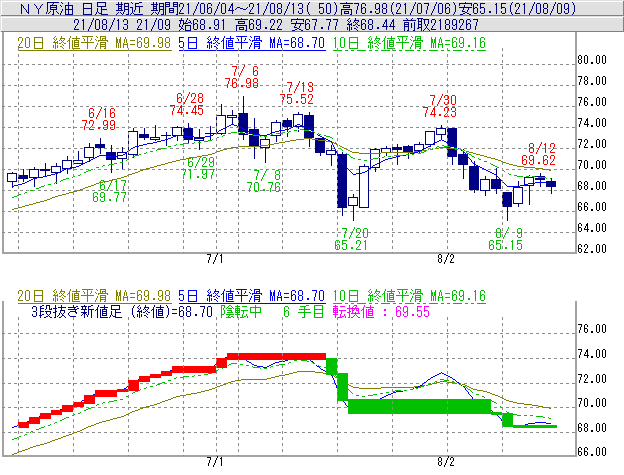624x475 pixels.
Task: Select the lower chart's 5日 終値平滑 legend
Action: (x=252, y=296)
